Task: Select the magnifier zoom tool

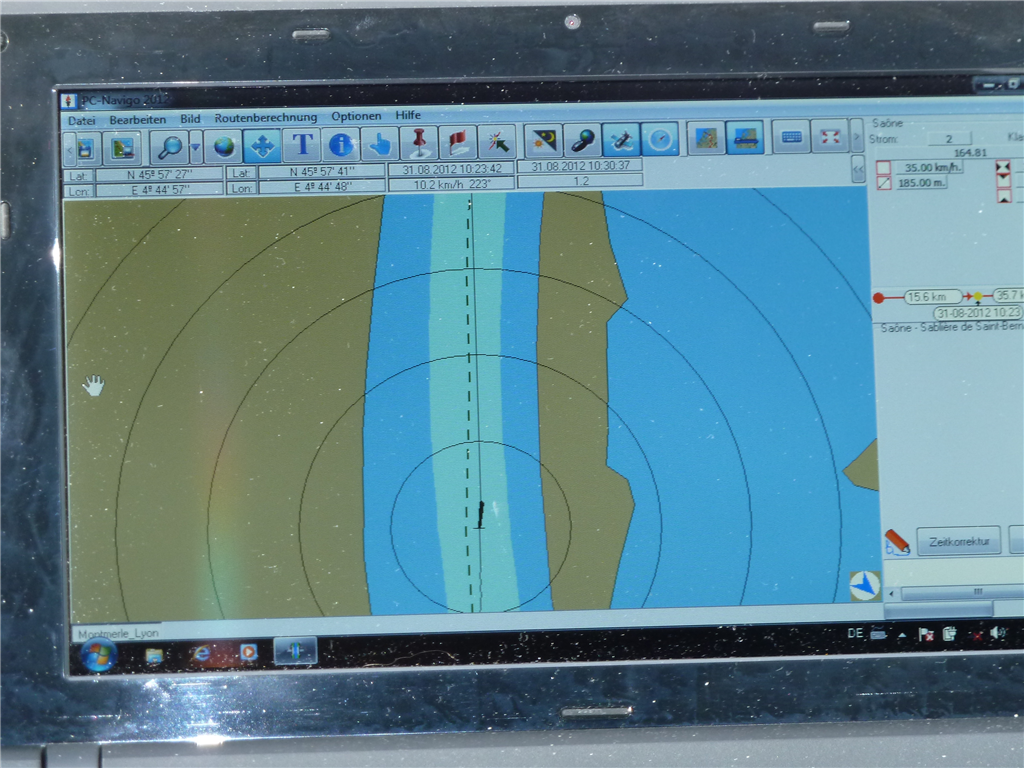Action: (x=170, y=147)
